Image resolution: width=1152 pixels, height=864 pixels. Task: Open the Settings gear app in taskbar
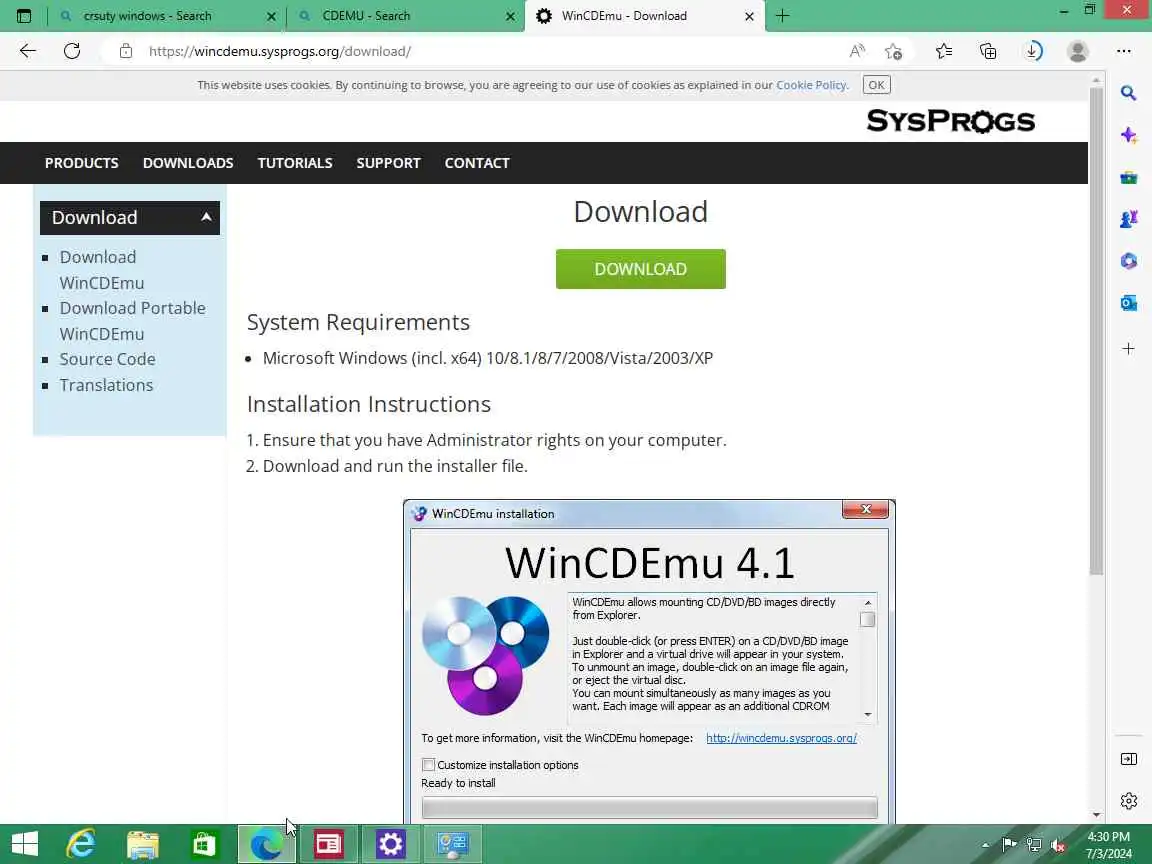[x=390, y=844]
